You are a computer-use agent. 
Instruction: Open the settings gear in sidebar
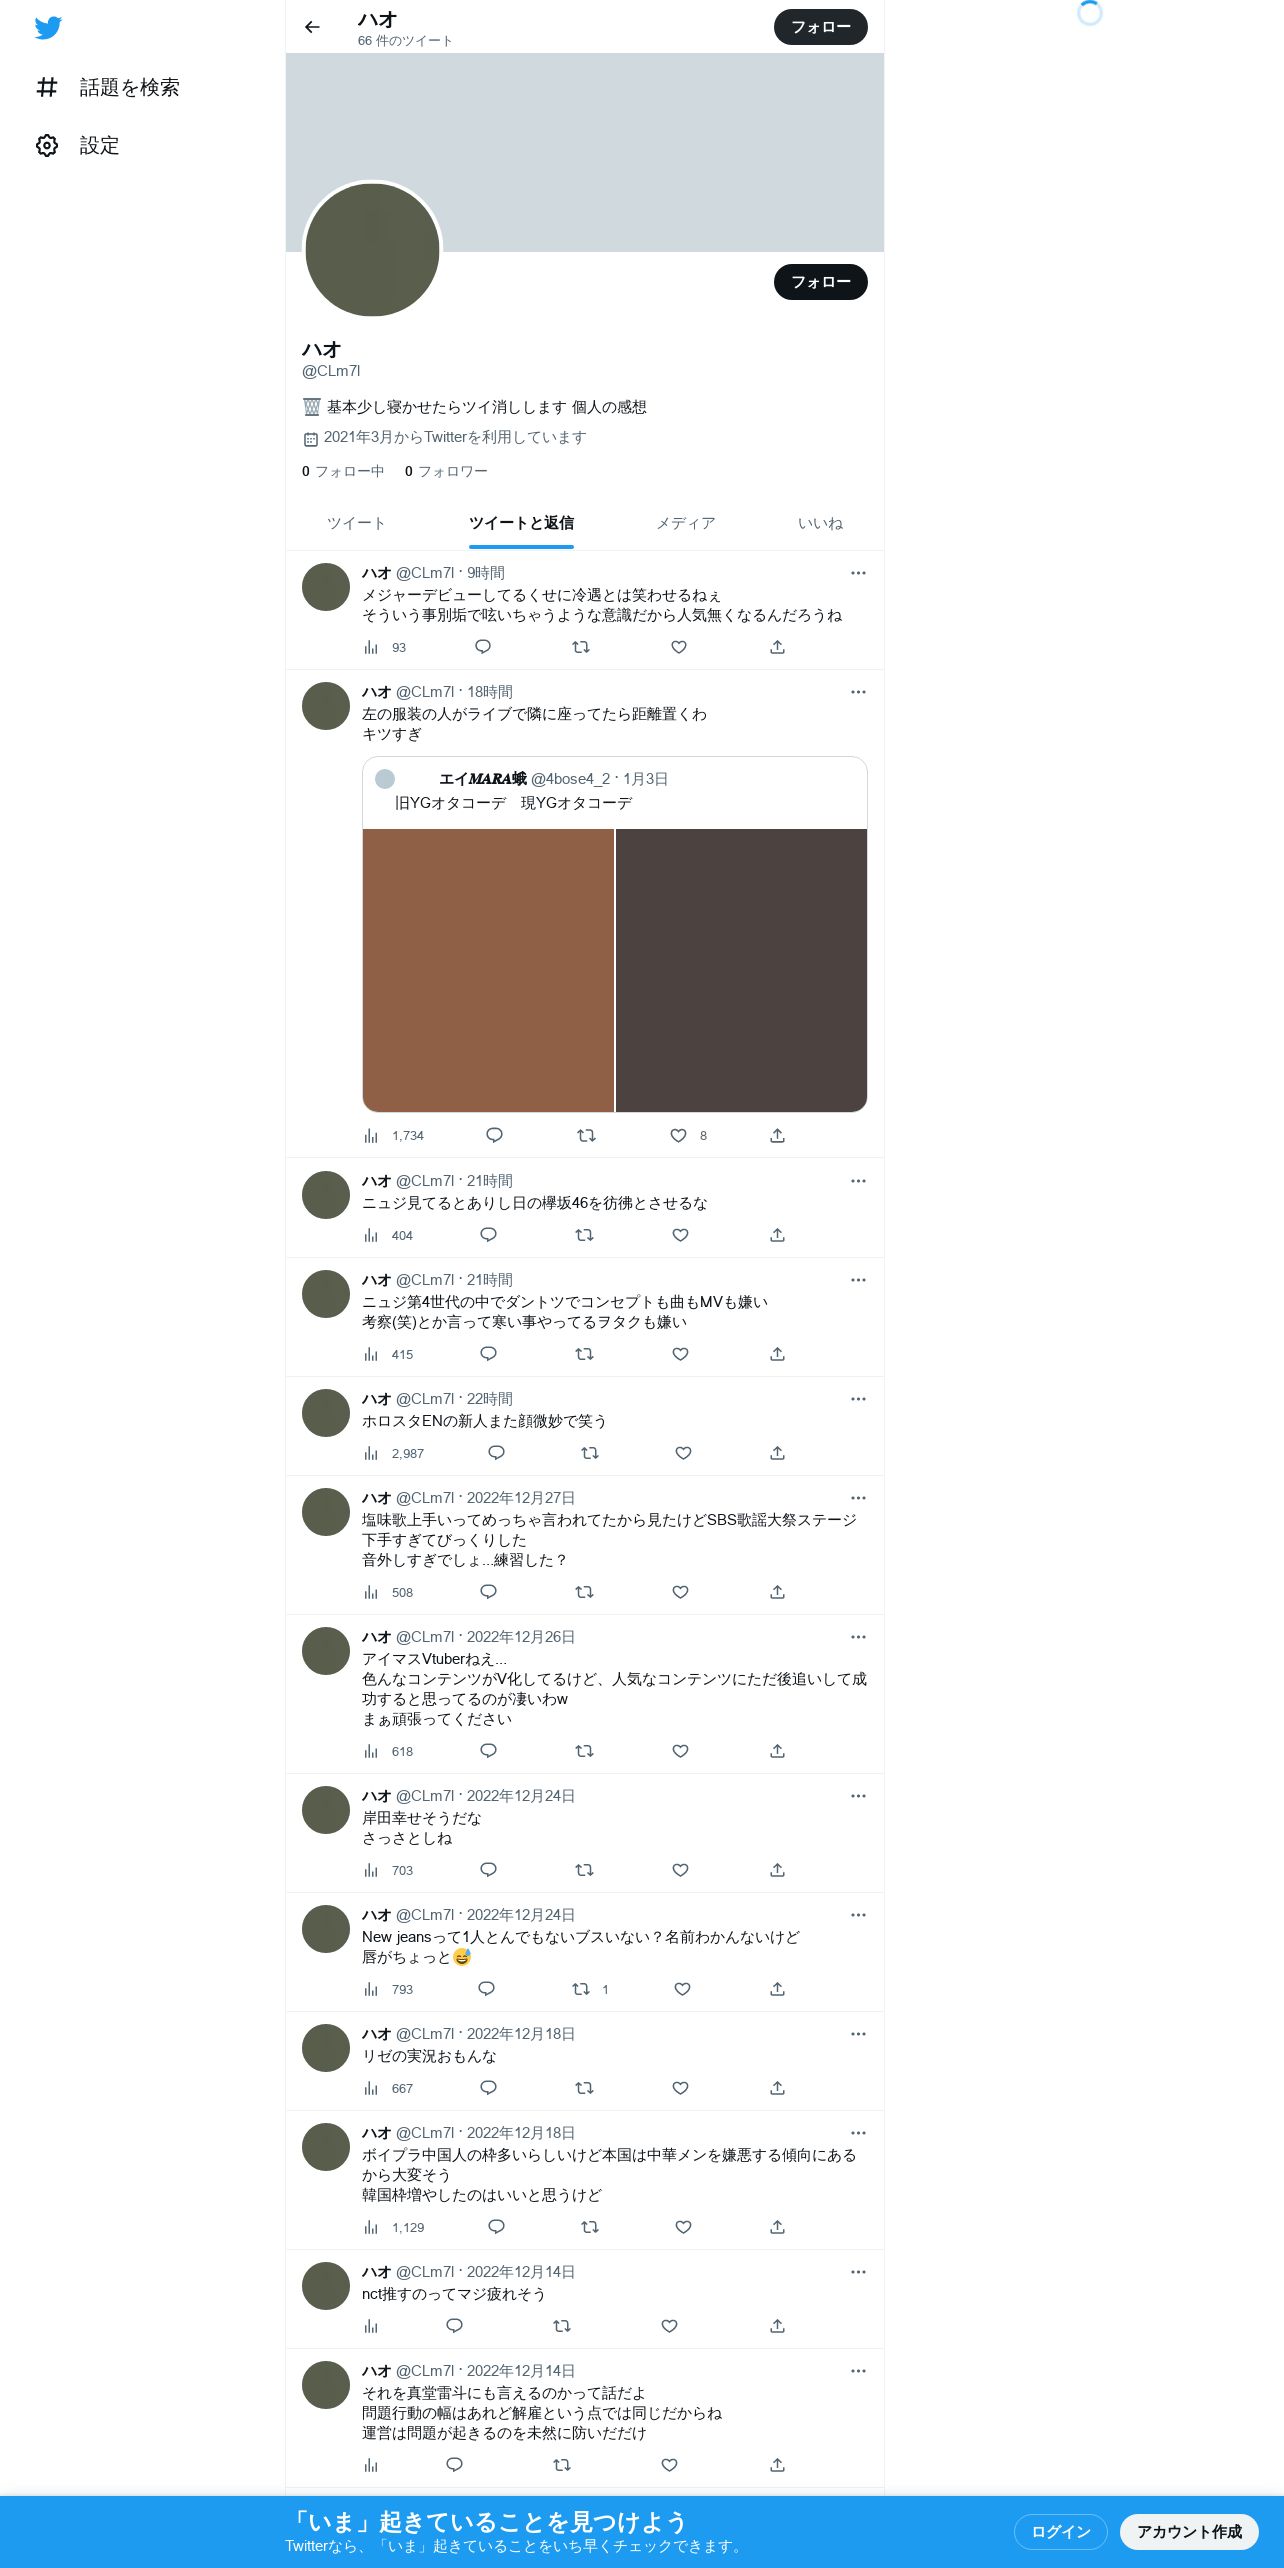click(x=47, y=146)
